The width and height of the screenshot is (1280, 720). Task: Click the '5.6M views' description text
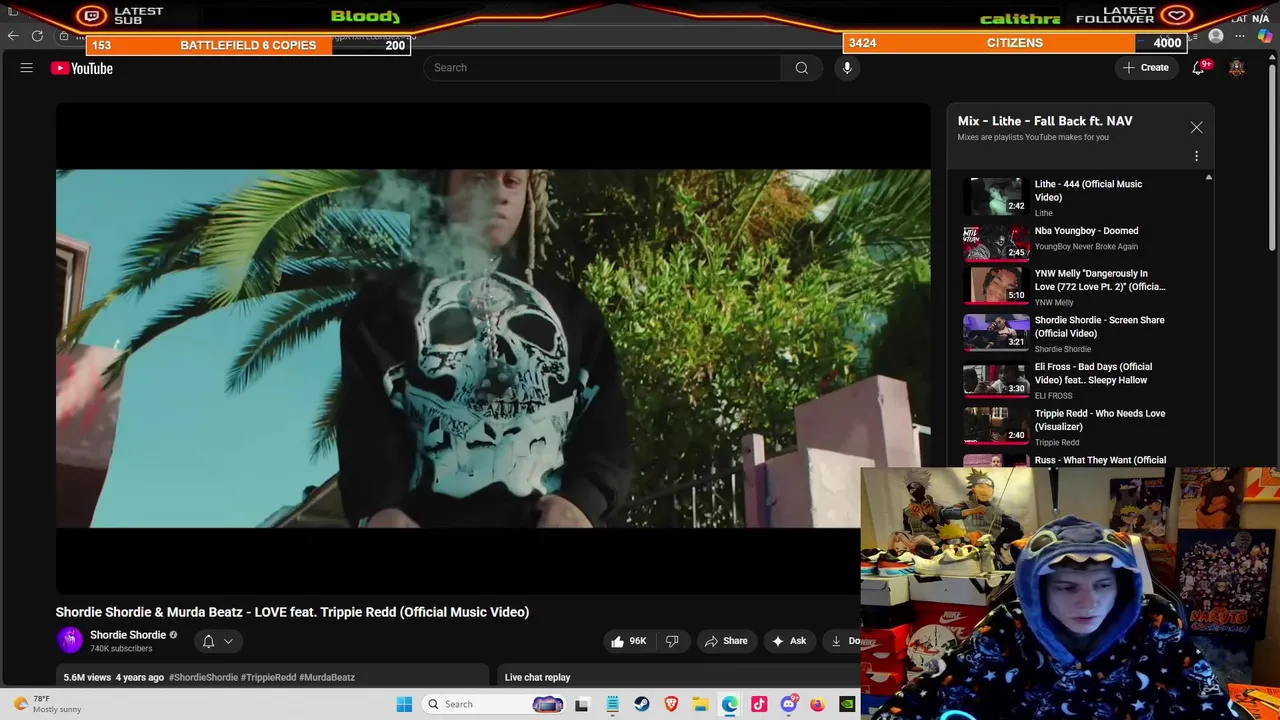(87, 677)
